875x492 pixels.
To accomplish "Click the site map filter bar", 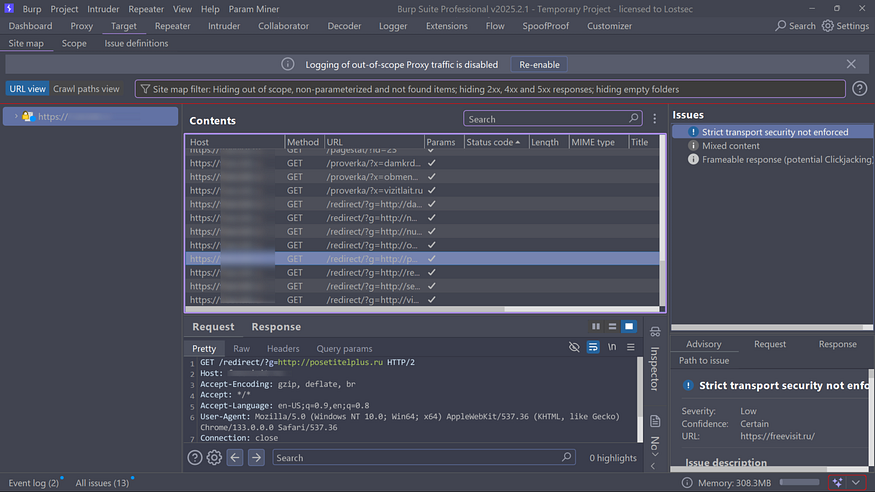I will point(490,89).
